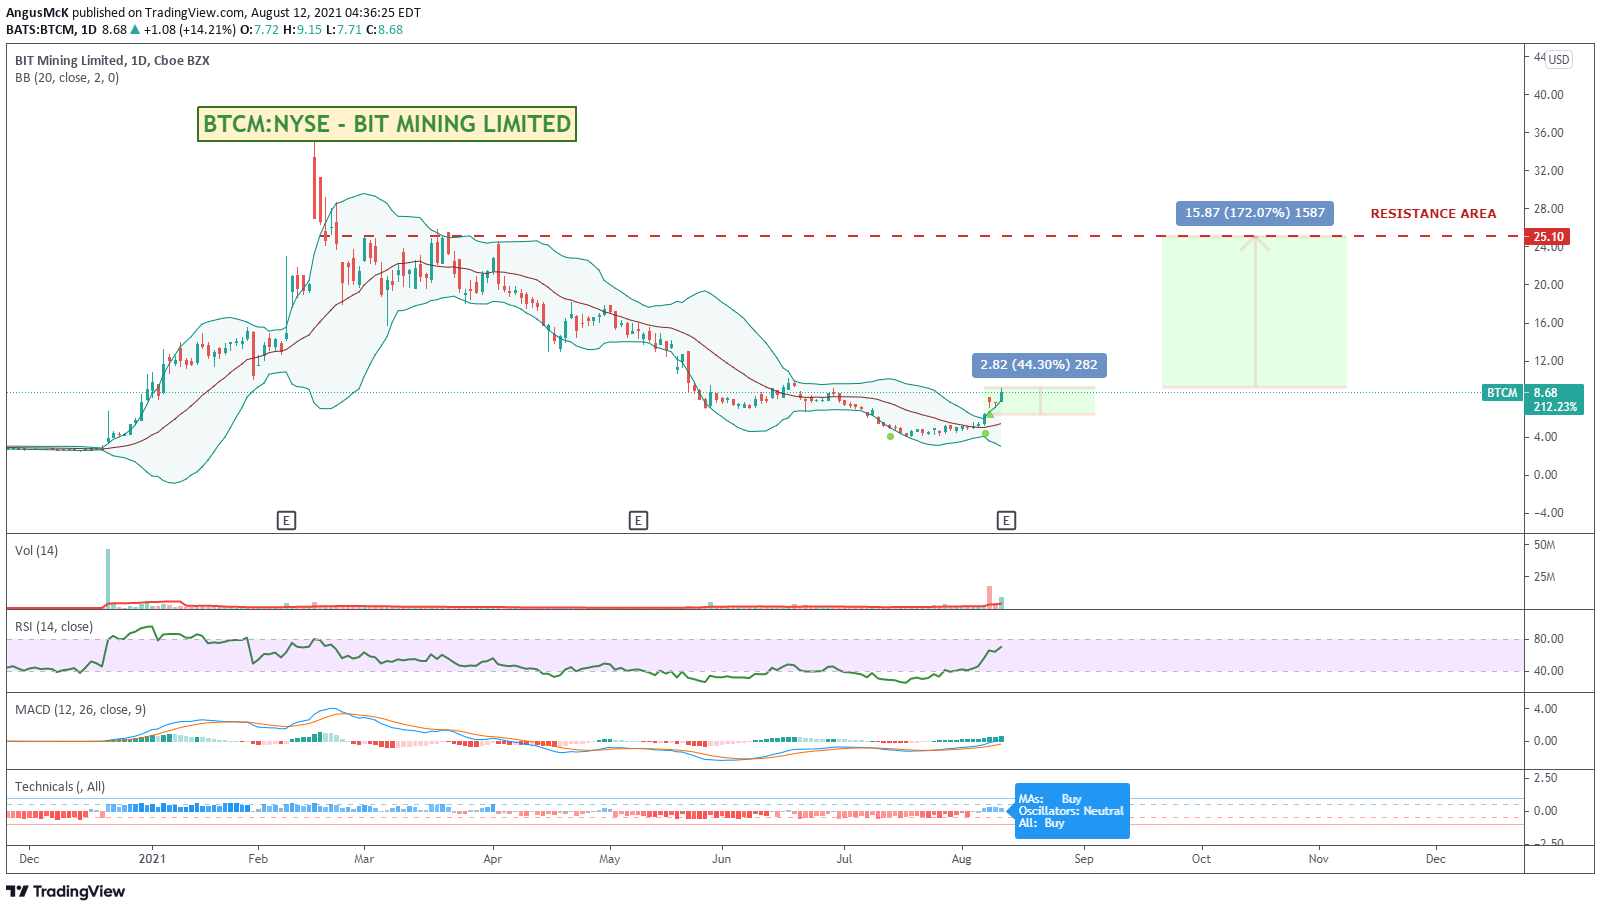This screenshot has width=1601, height=910.
Task: Click the BIT Mining Limited, 1D, Cboe BZX legend
Action: (112, 61)
